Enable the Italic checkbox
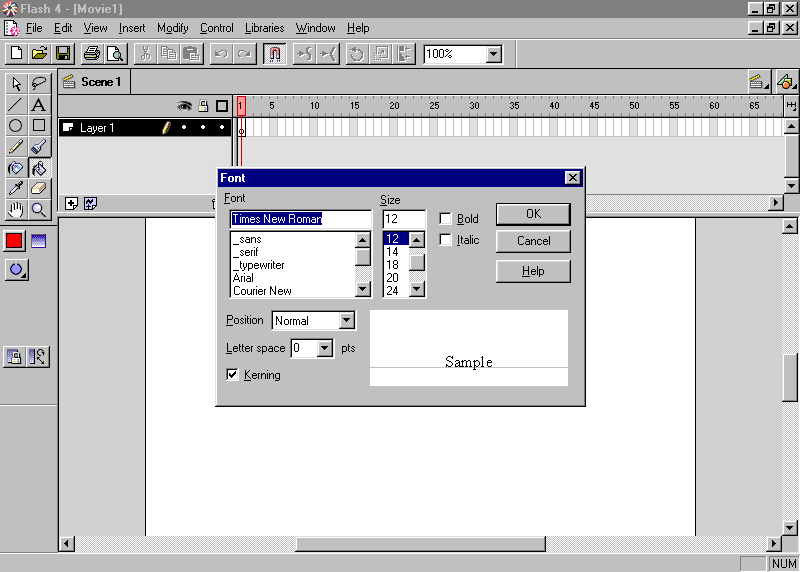Image resolution: width=800 pixels, height=572 pixels. [x=445, y=240]
